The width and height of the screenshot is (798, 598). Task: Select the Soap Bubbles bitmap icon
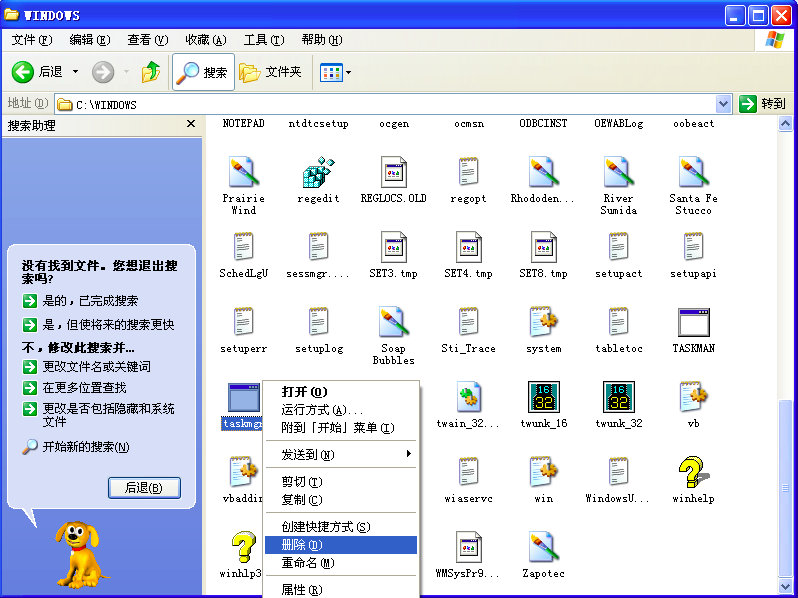(x=393, y=322)
